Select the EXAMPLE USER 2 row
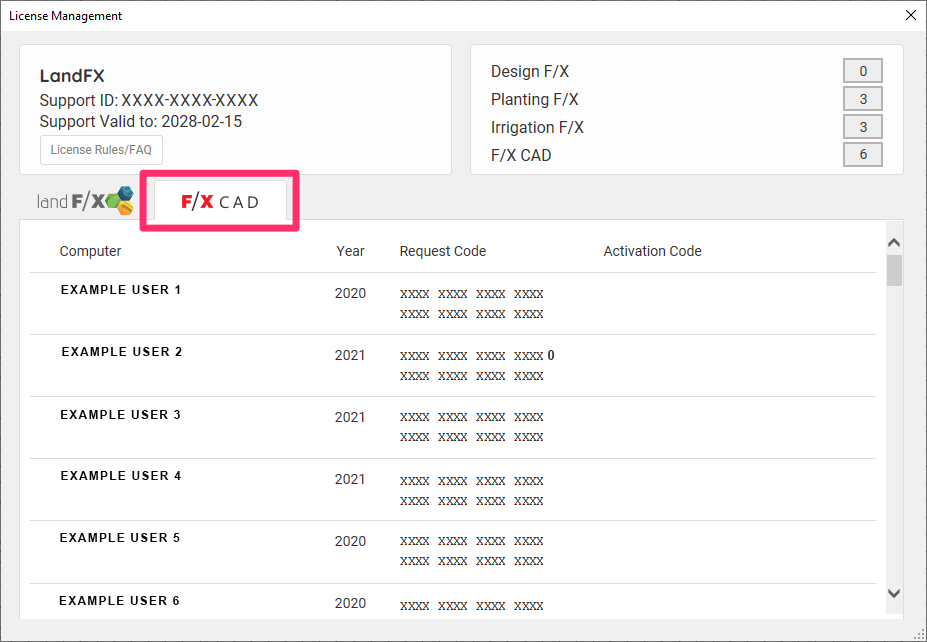This screenshot has height=642, width=927. (453, 365)
